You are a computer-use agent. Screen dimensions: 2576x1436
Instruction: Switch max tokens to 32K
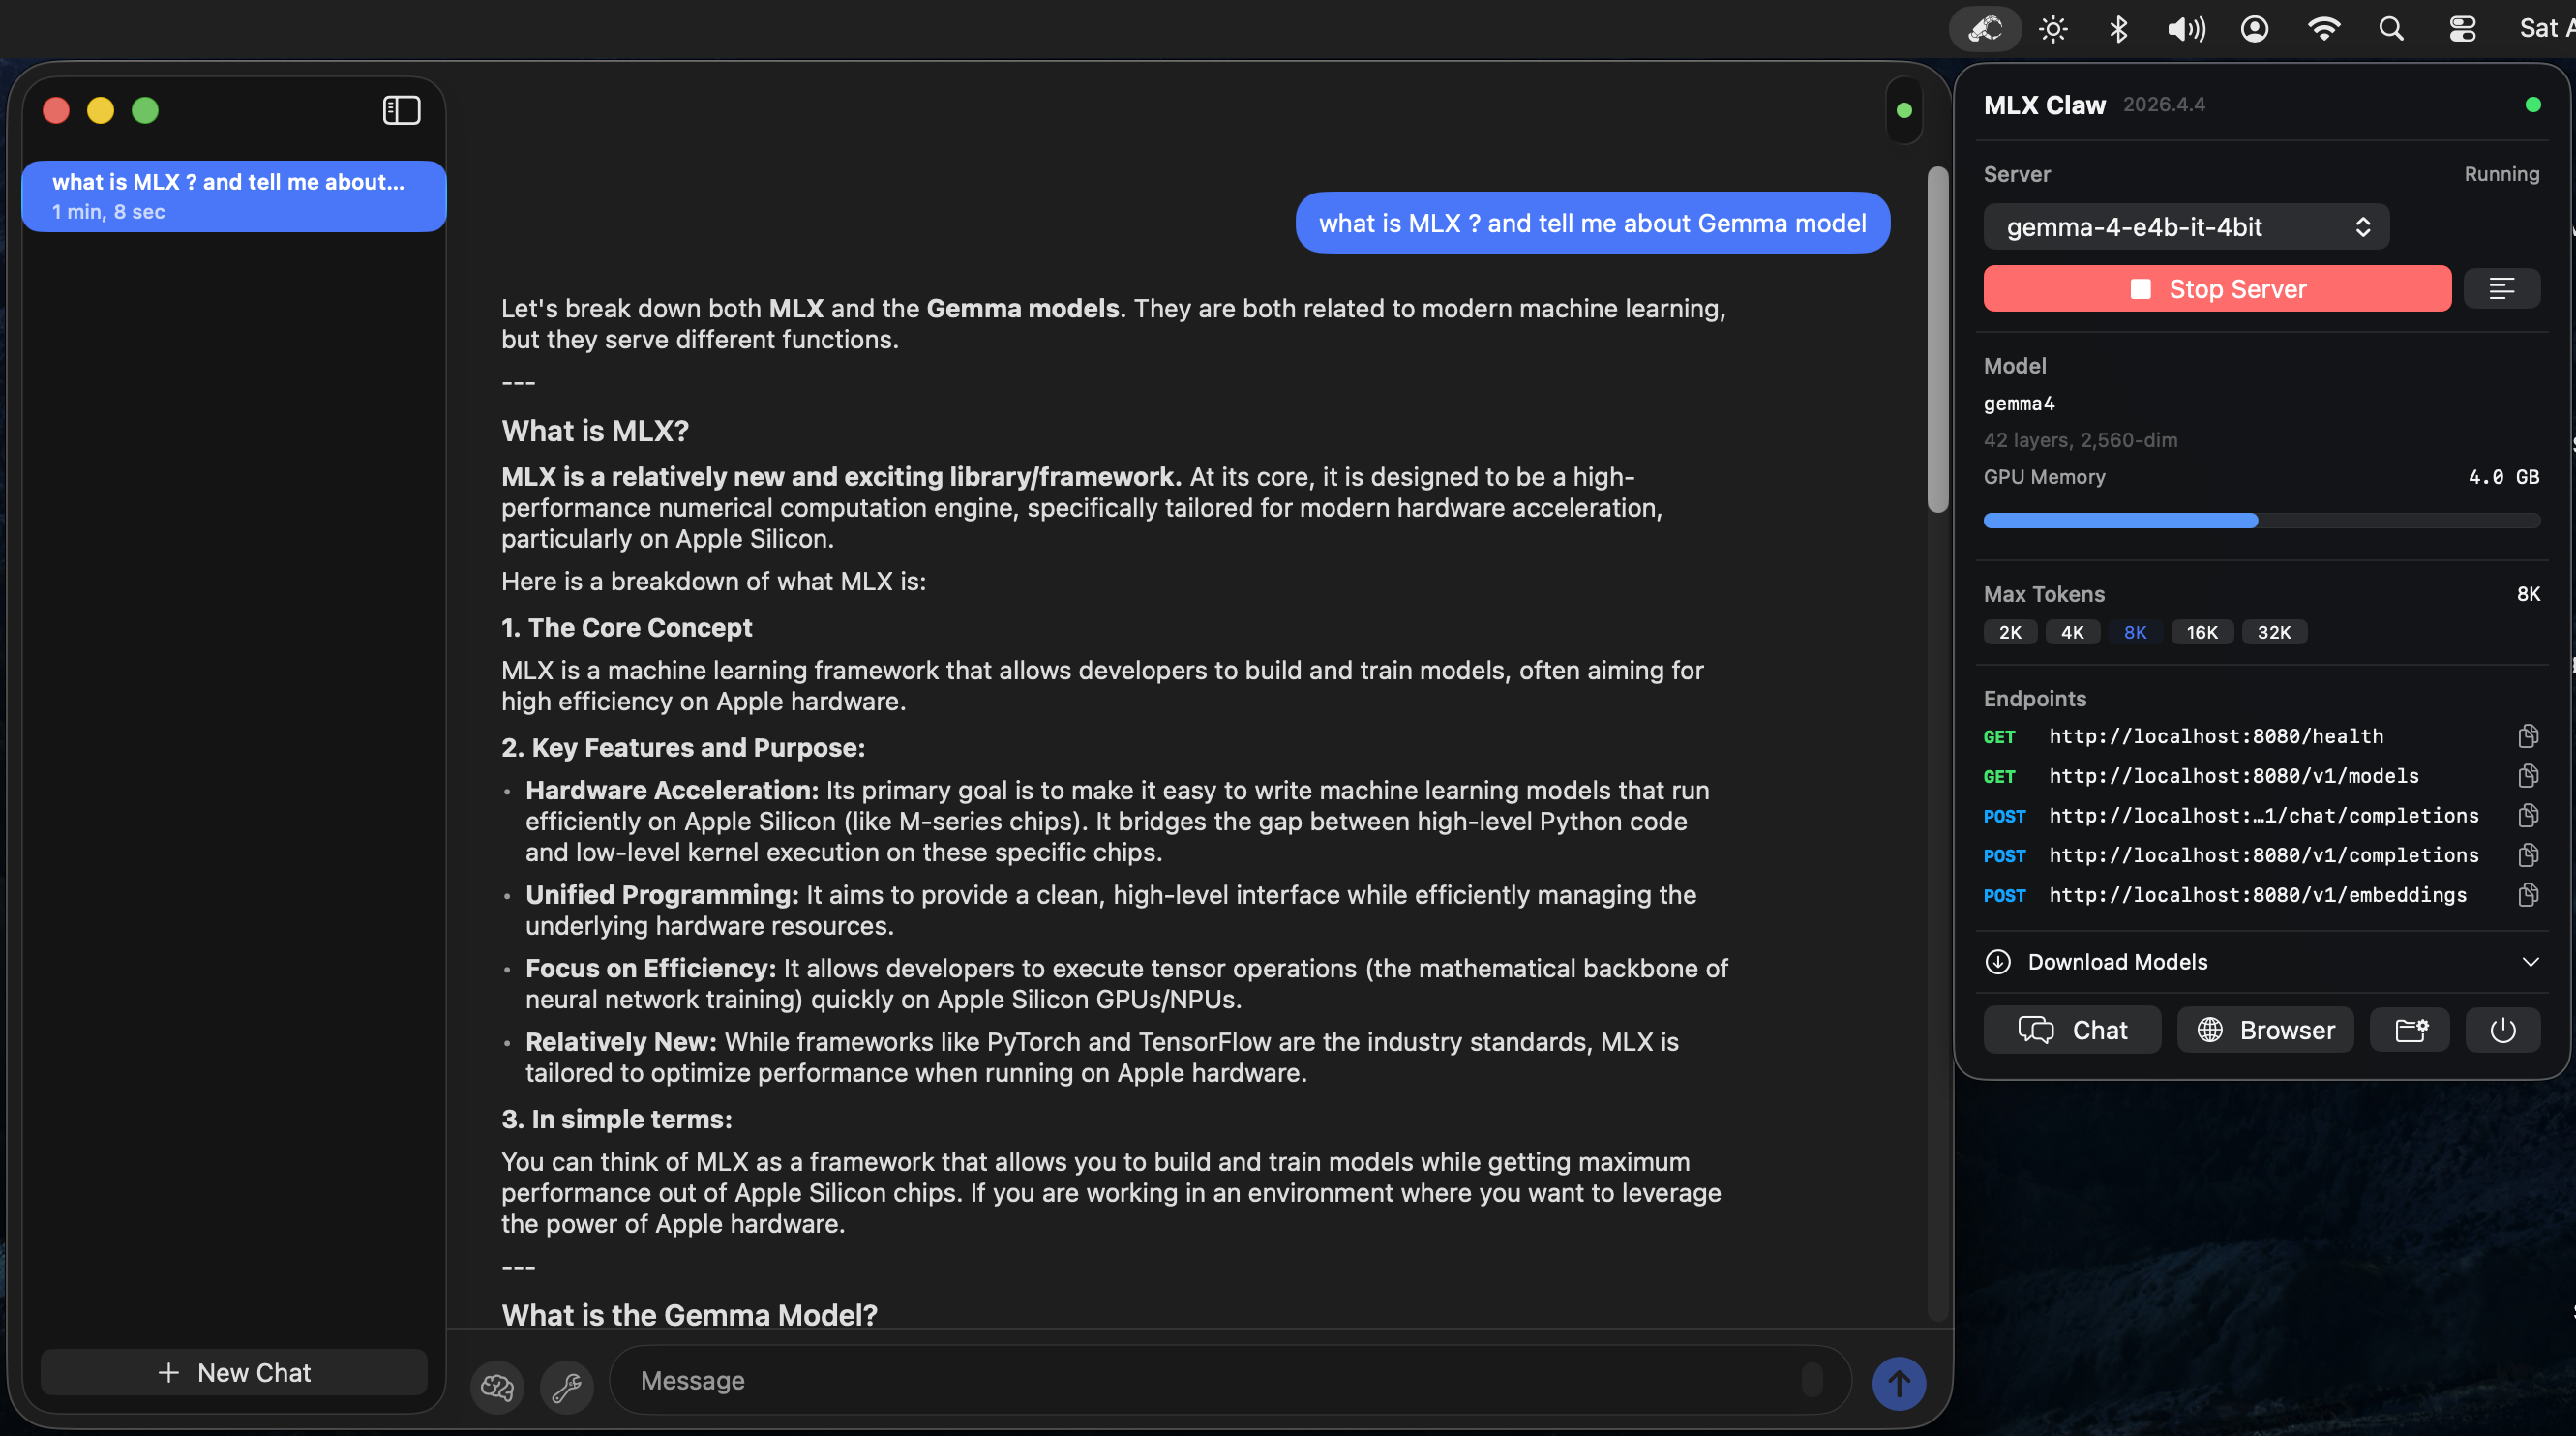[x=2274, y=632]
